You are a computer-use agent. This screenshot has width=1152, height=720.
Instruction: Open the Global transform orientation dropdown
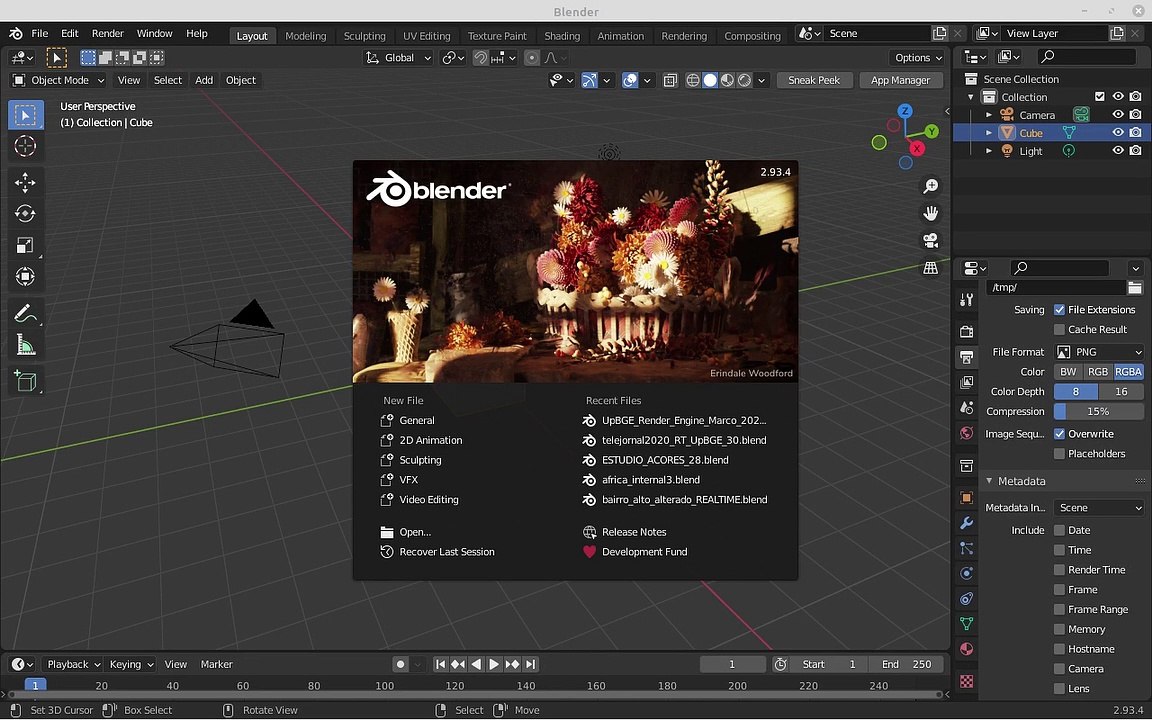(398, 58)
